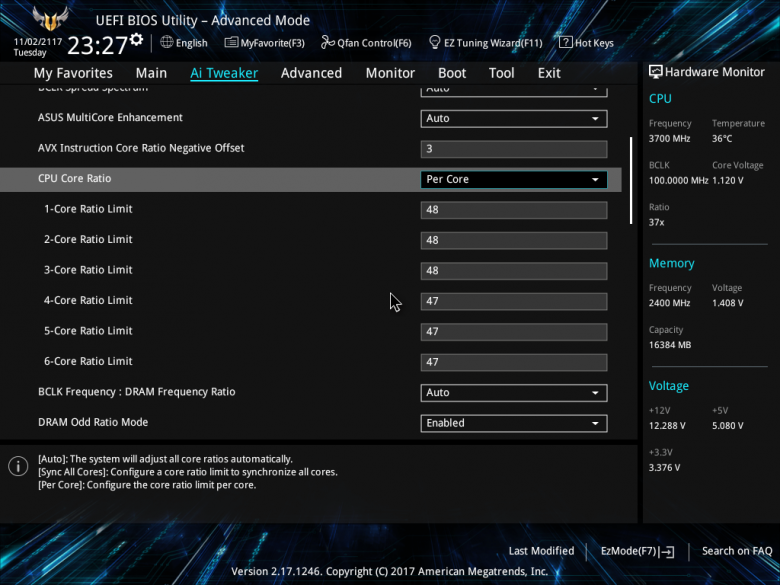Click the Voltage section heading
780x585 pixels.
coord(669,386)
